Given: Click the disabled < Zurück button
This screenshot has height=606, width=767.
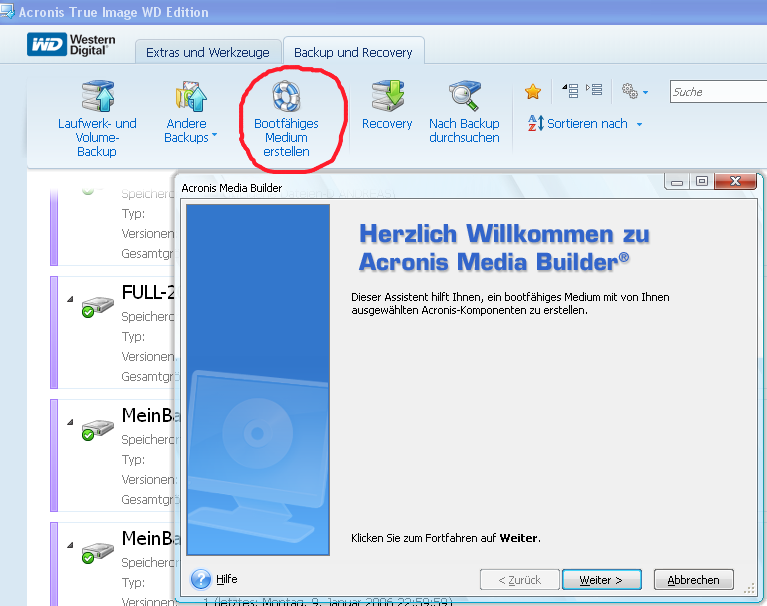Looking at the screenshot, I should pos(519,580).
